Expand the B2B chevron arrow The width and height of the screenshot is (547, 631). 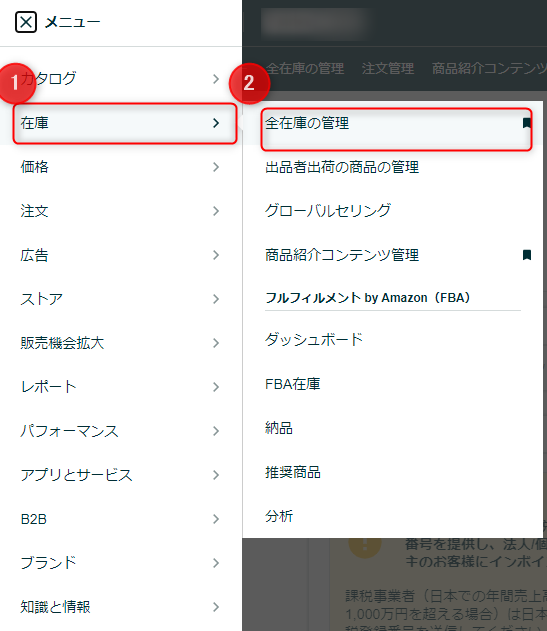216,519
